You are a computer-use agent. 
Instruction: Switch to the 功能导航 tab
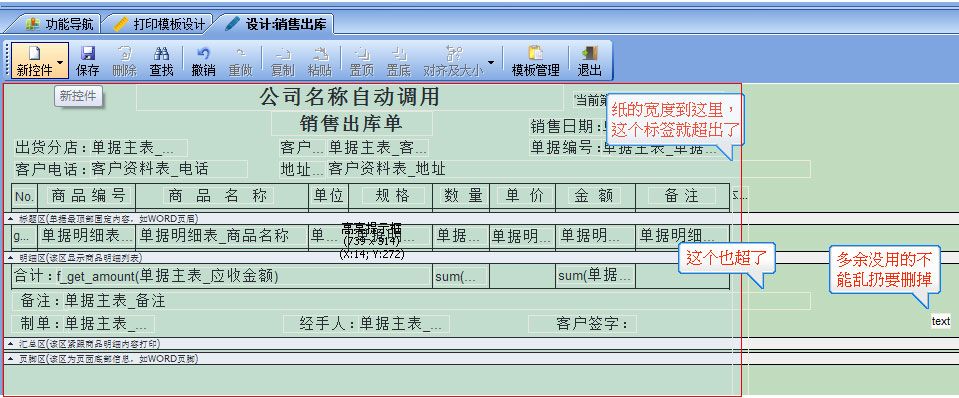tap(59, 24)
